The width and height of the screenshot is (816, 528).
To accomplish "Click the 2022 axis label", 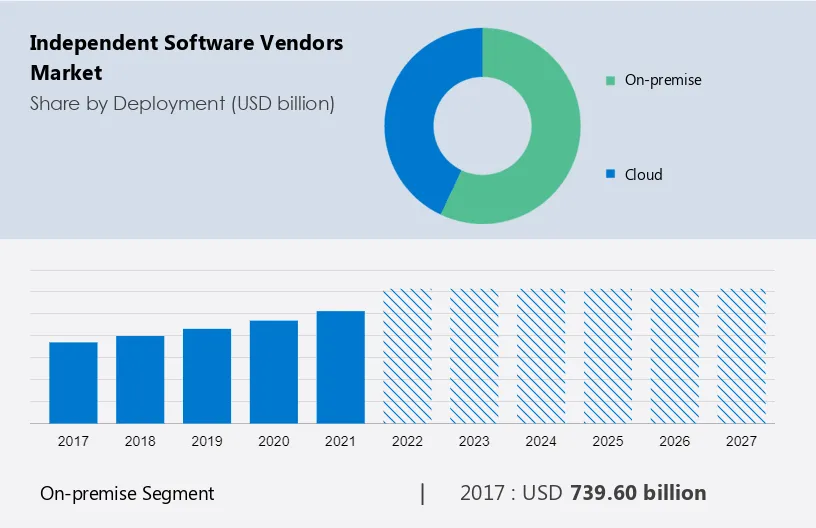I will (407, 441).
